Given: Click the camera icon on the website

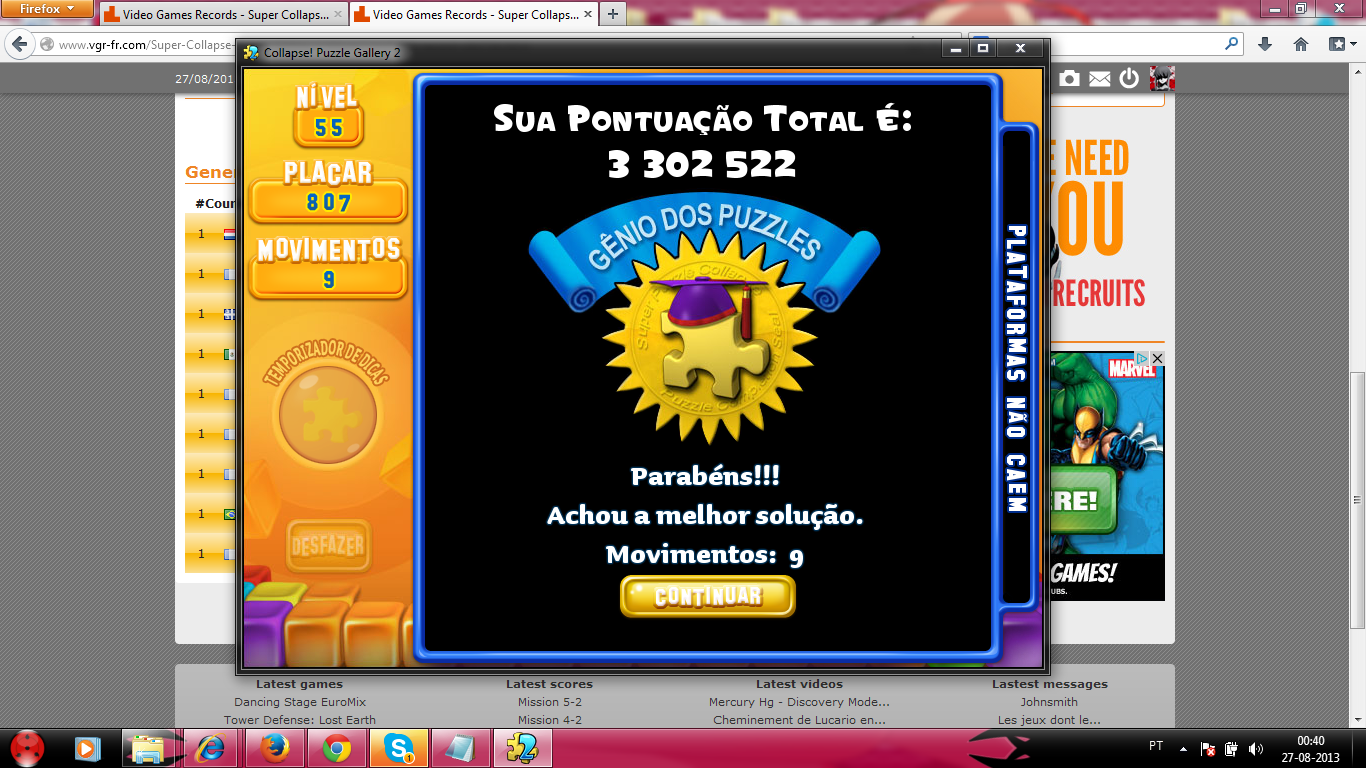Looking at the screenshot, I should click(x=1069, y=78).
